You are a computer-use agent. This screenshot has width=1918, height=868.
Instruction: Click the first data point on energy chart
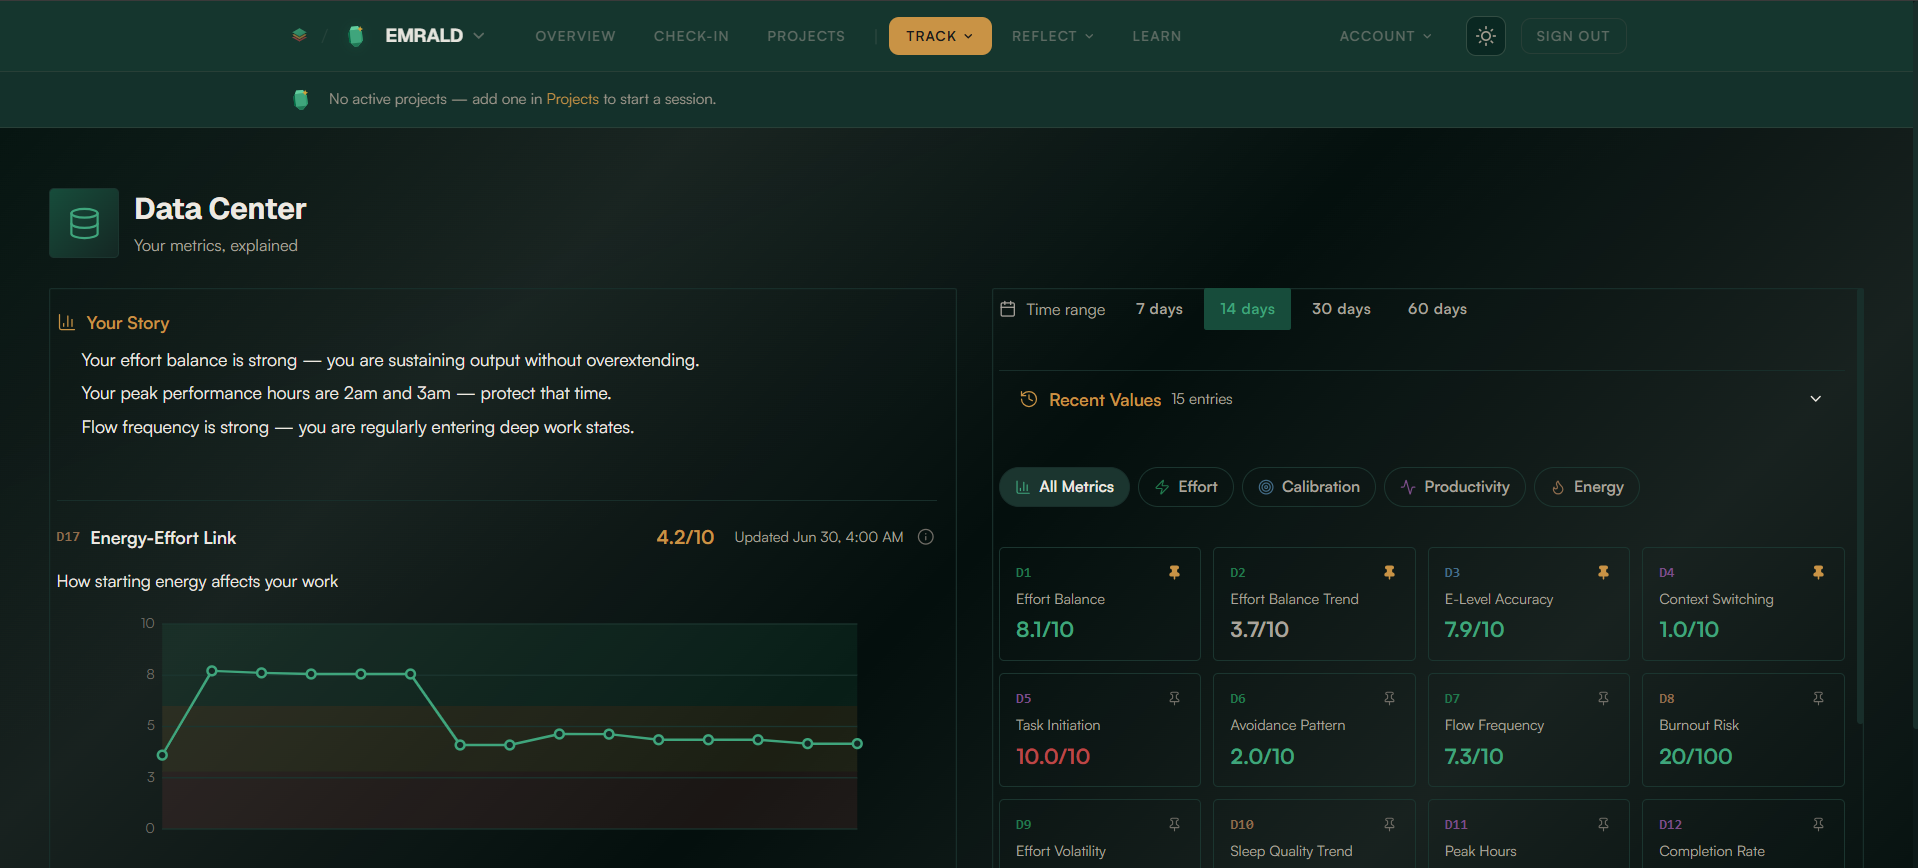coord(162,755)
